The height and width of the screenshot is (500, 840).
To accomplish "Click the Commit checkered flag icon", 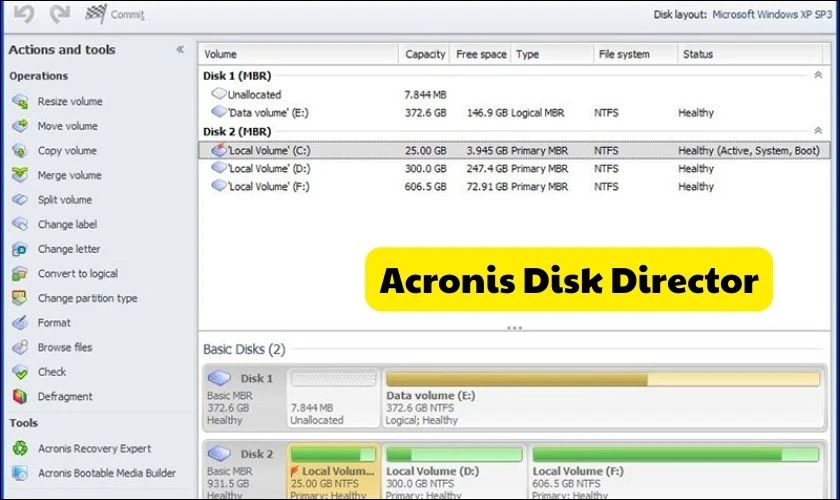I will pos(96,13).
